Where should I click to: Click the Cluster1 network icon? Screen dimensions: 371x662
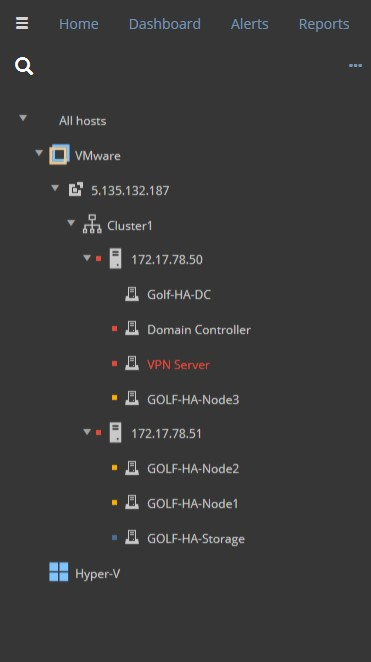tap(92, 225)
